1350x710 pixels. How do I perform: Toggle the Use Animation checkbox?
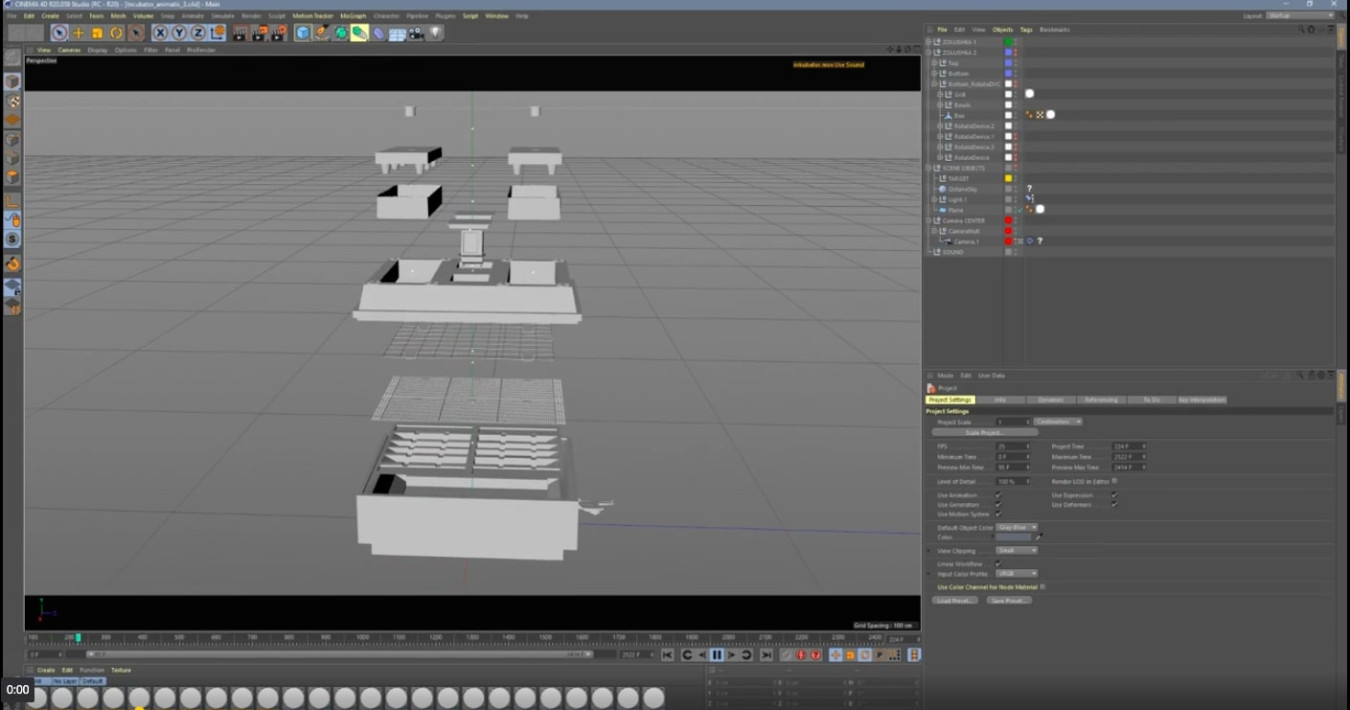click(x=997, y=495)
